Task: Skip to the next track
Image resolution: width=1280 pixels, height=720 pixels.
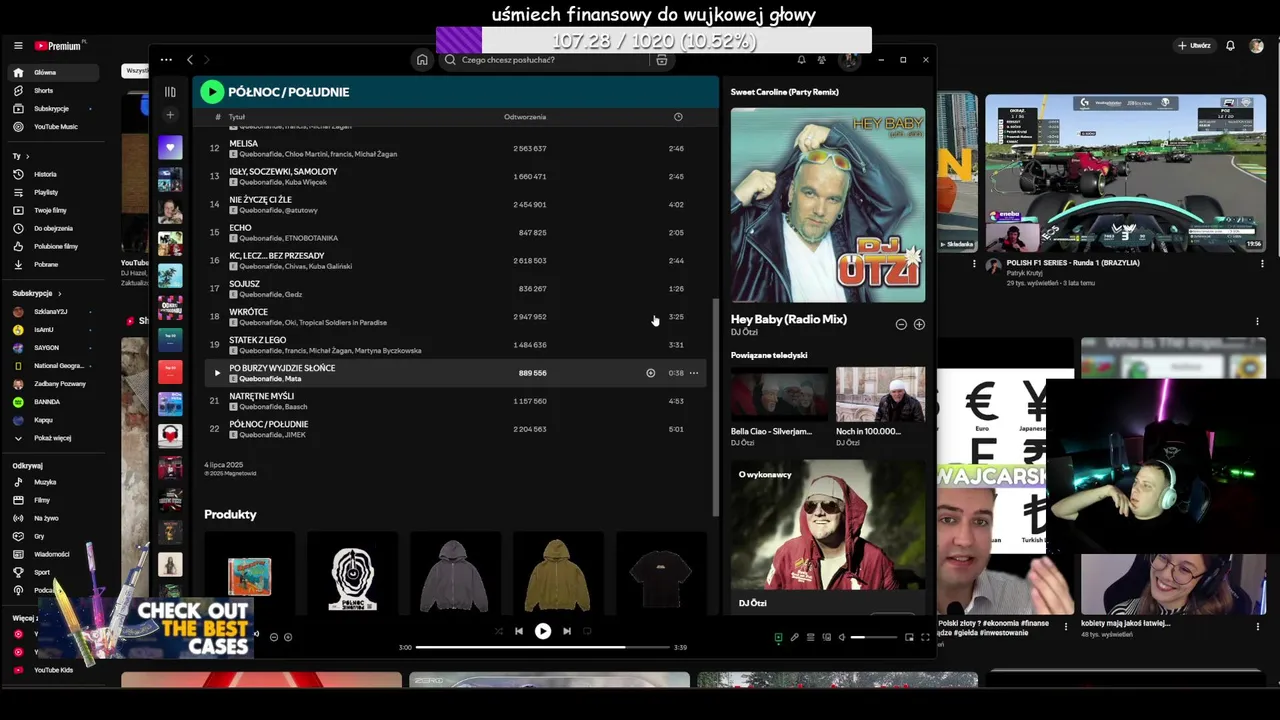Action: 567,631
